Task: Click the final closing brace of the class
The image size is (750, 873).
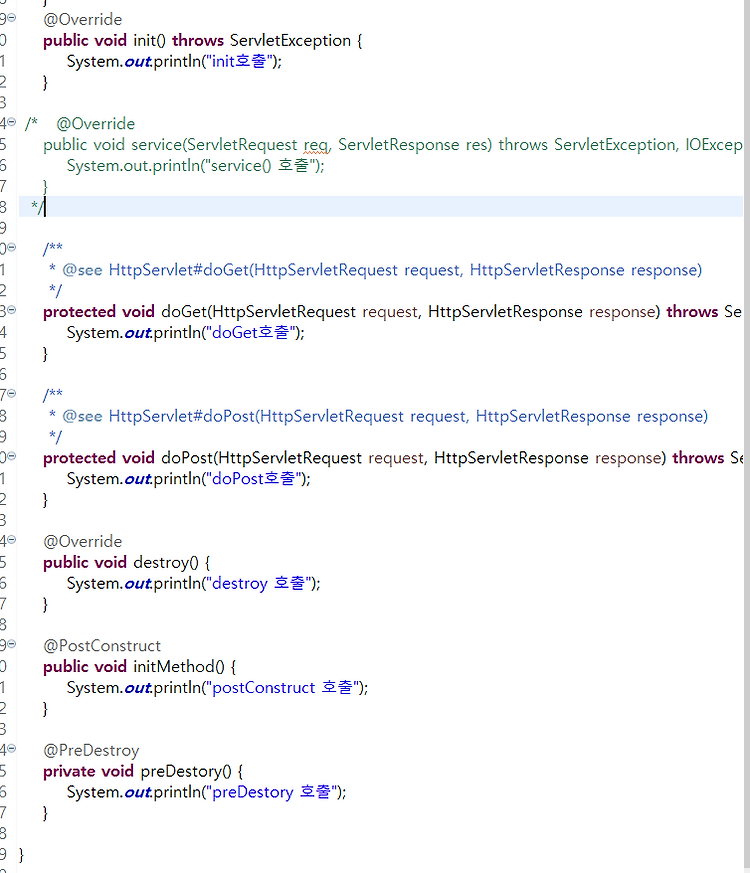Action: [22, 855]
